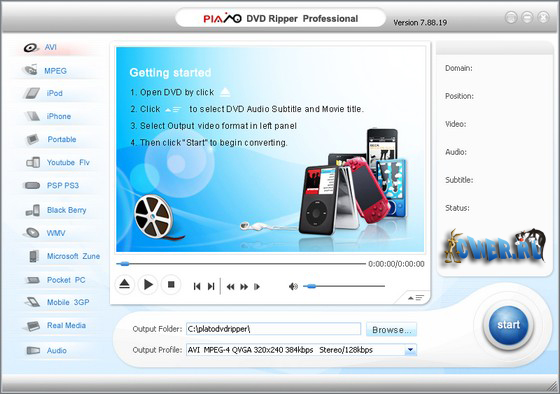Choose the iPod device icon

coord(32,93)
